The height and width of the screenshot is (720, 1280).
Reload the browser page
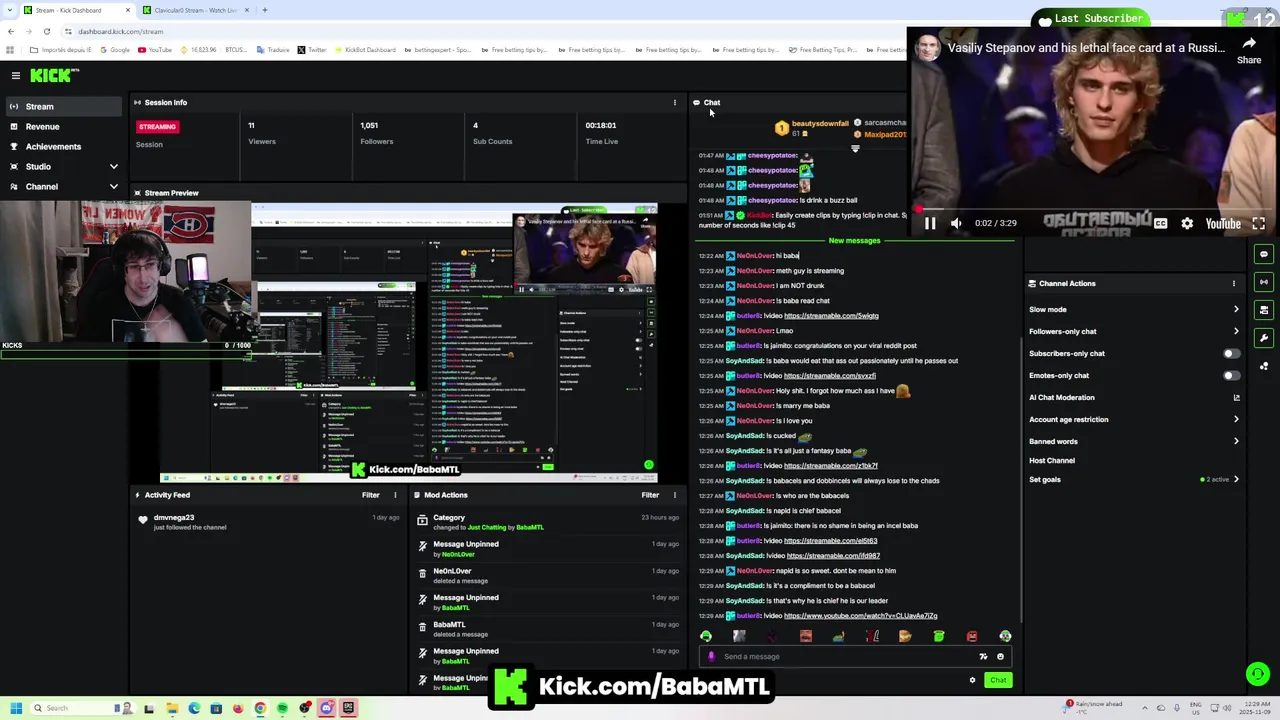(x=46, y=31)
